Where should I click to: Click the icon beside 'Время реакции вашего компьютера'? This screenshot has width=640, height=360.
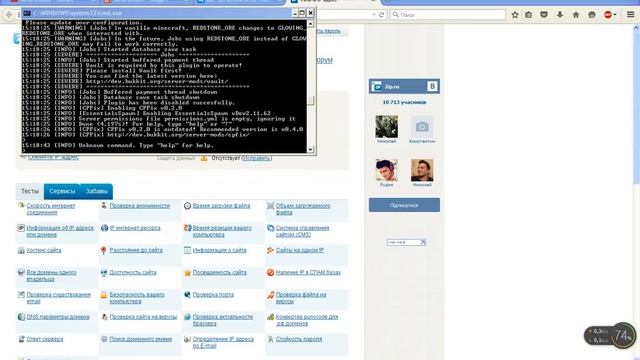click(x=187, y=228)
